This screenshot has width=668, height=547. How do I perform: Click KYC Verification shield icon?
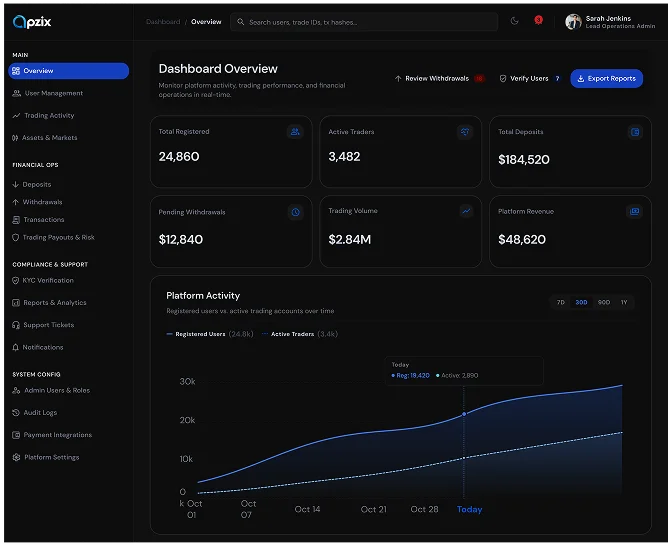pos(16,280)
